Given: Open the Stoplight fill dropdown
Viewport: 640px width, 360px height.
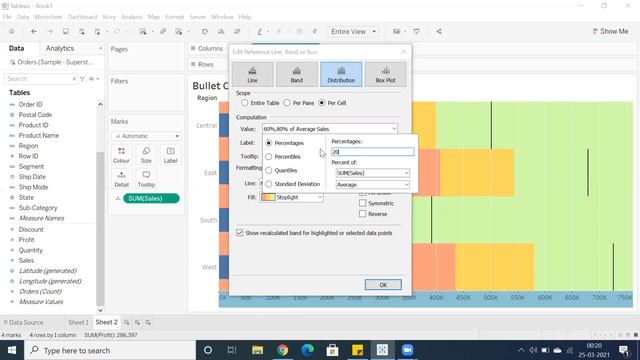Looking at the screenshot, I should tap(291, 198).
